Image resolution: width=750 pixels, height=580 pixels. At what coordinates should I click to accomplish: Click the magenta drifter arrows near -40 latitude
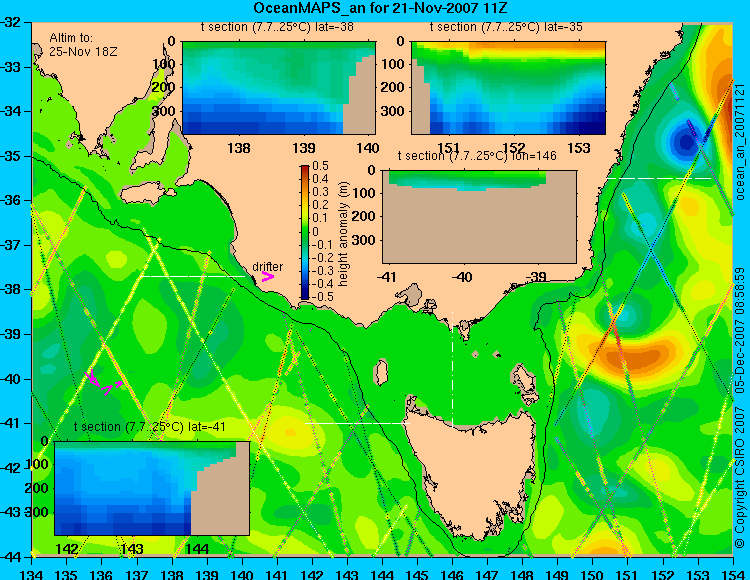point(103,383)
